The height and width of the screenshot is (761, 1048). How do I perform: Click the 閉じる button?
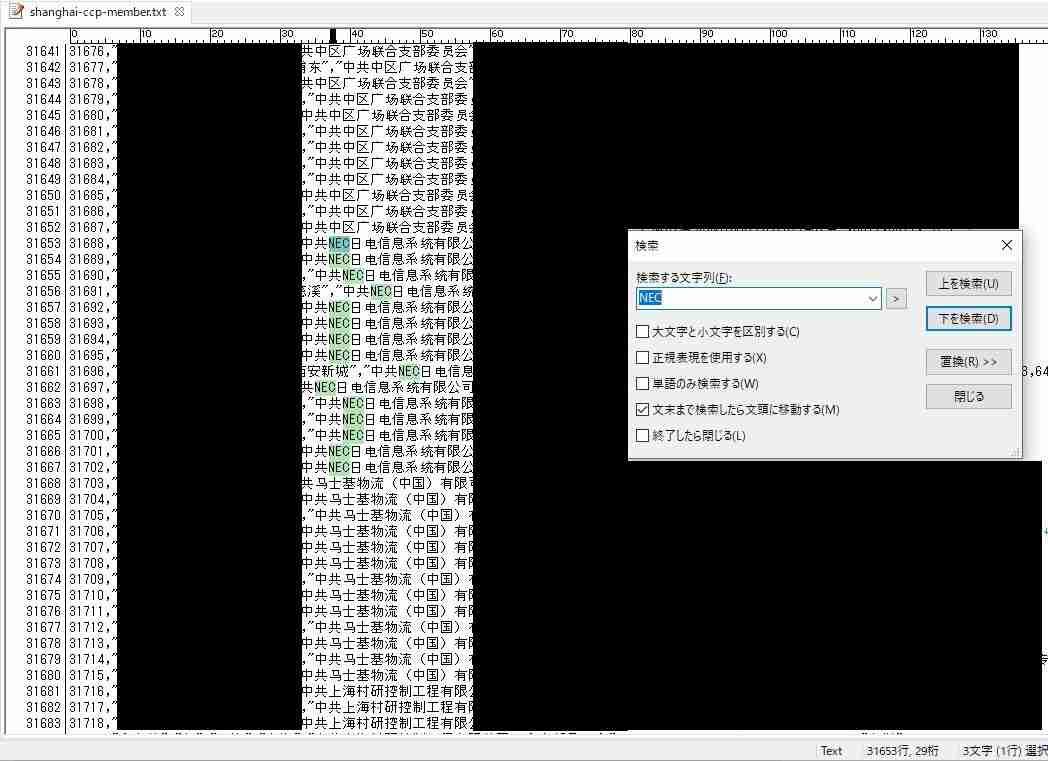coord(968,396)
